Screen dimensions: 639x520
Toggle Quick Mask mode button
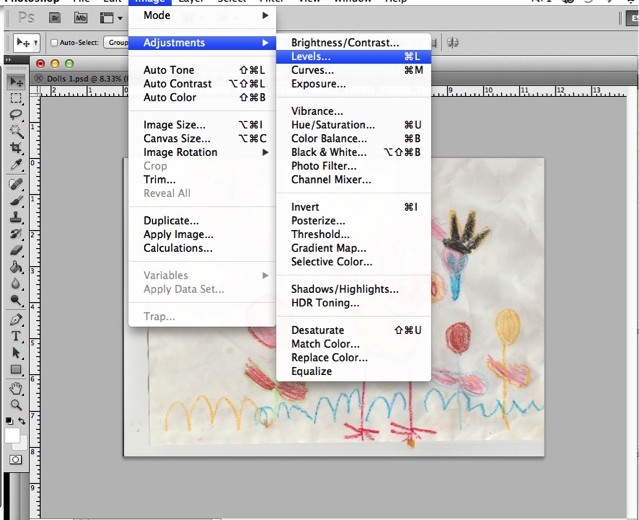pos(15,460)
